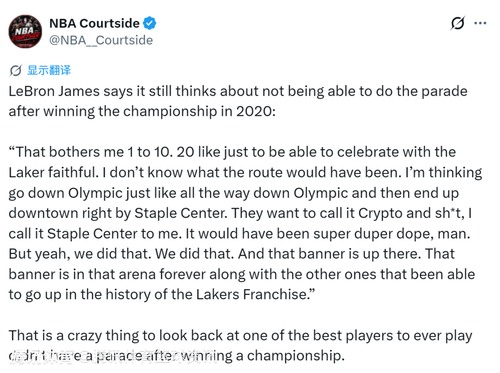Click the line ending "Lakers Franchise."
The height and width of the screenshot is (373, 500).
[162, 295]
